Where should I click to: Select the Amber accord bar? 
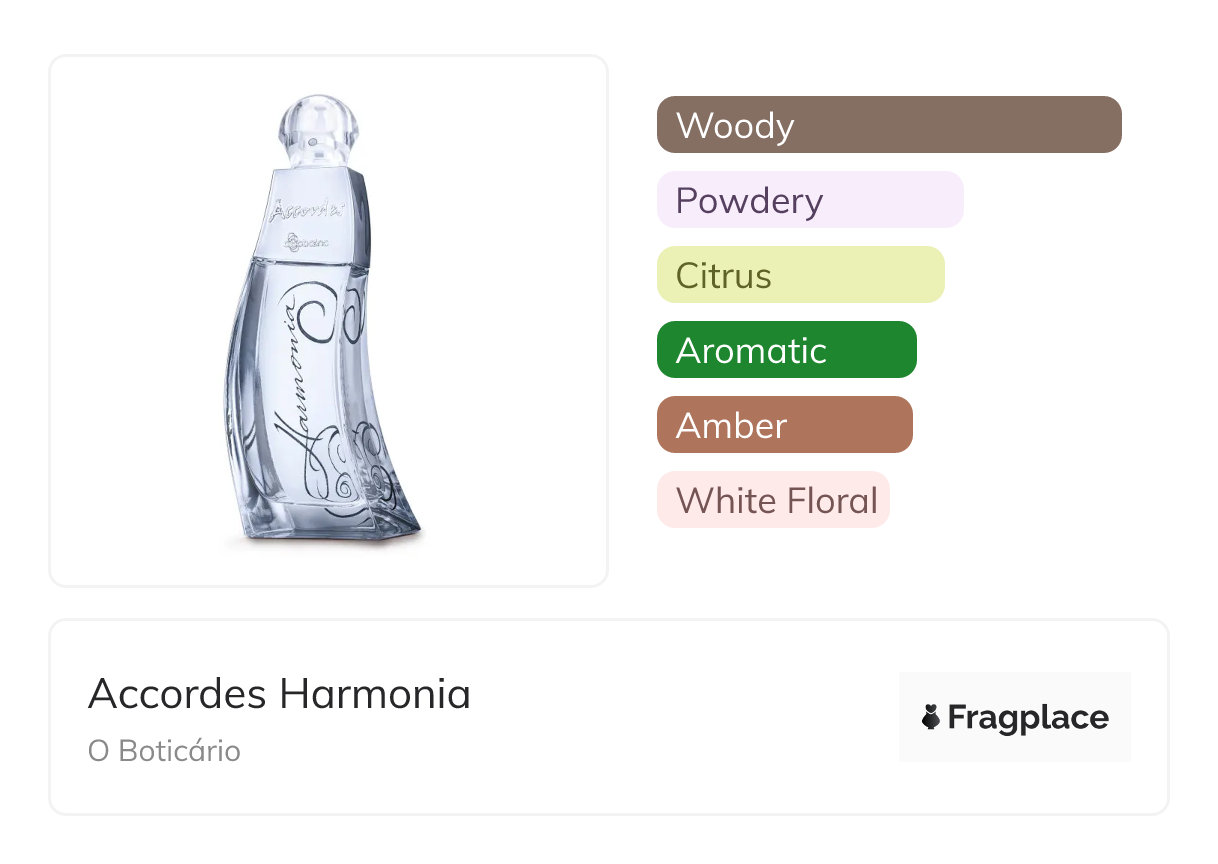pyautogui.click(x=784, y=425)
